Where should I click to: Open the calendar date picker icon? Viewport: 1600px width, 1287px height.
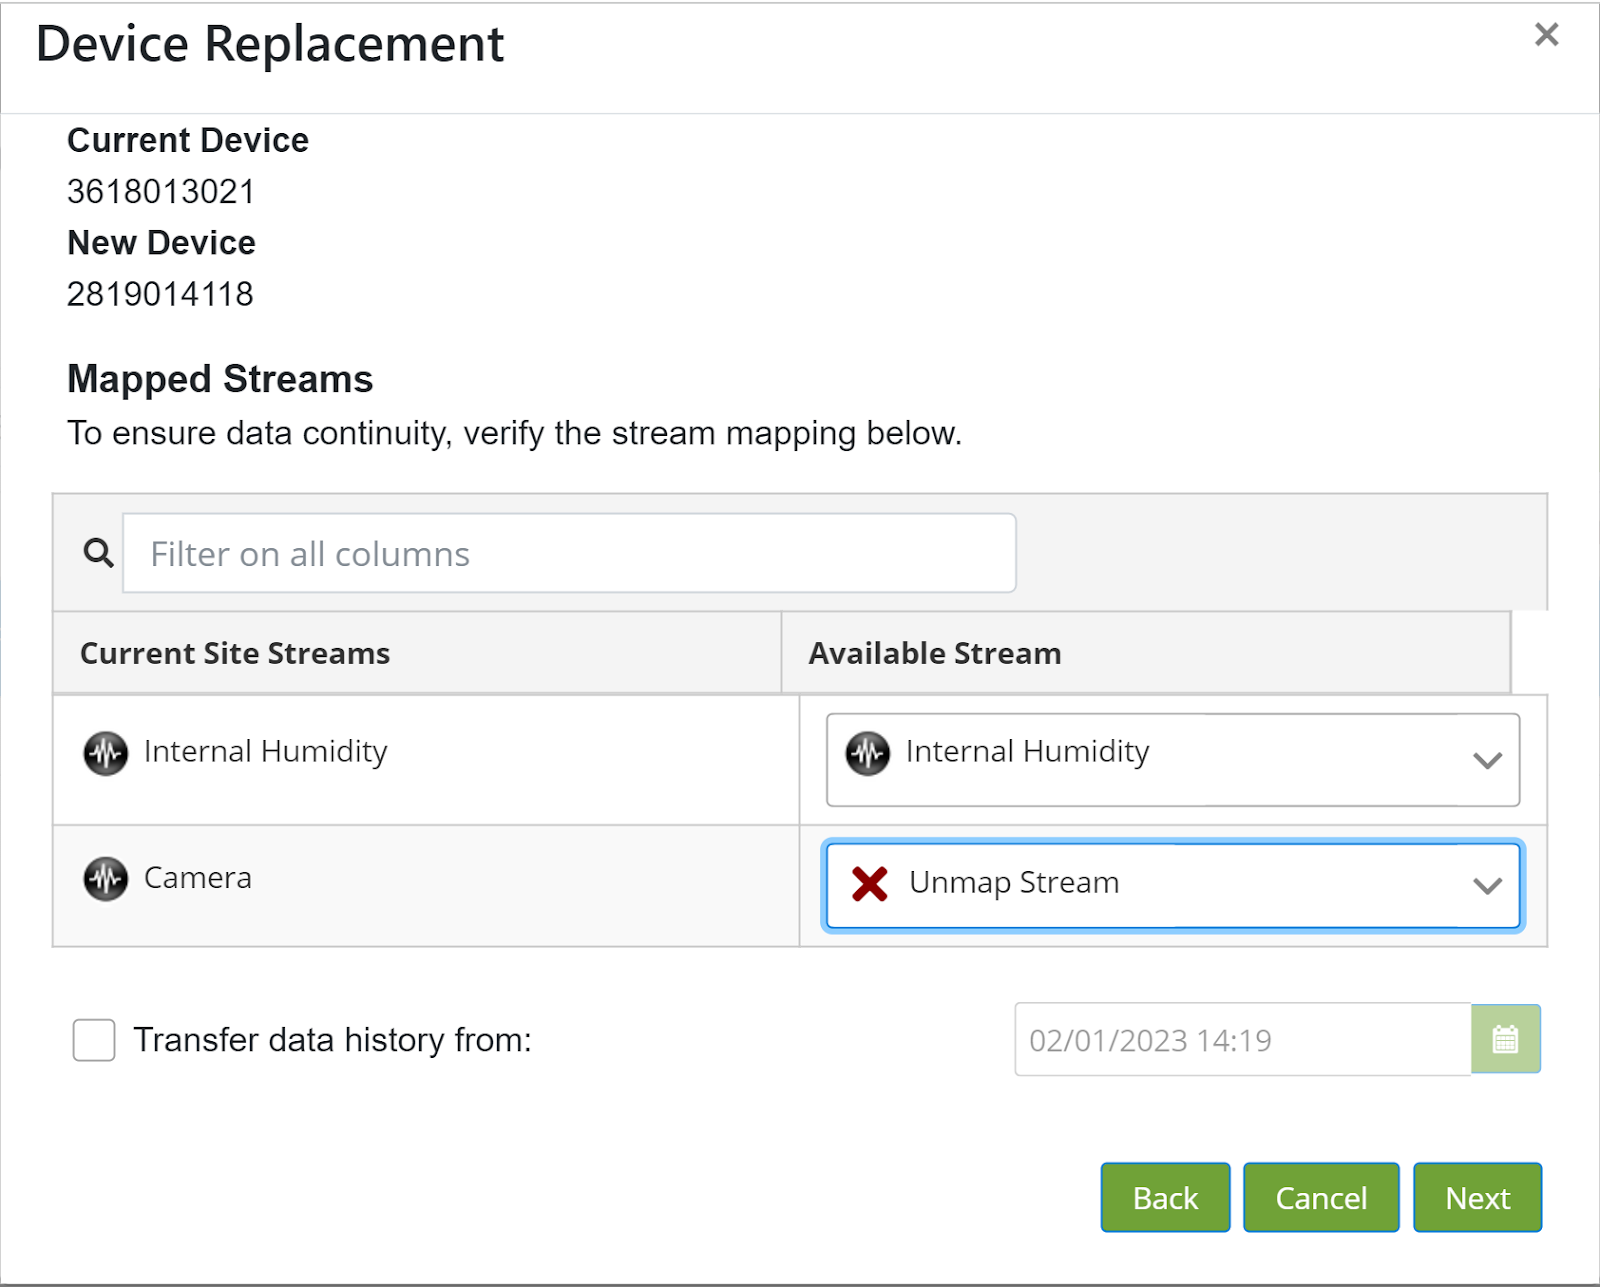pos(1505,1040)
